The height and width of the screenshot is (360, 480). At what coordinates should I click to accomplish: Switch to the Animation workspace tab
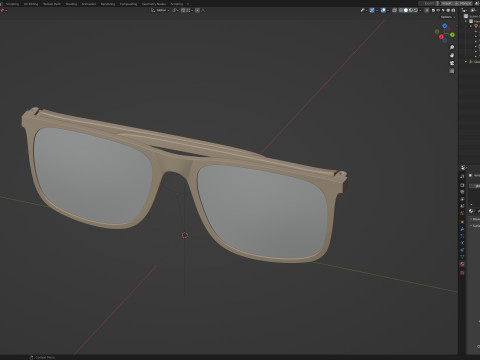[89, 4]
